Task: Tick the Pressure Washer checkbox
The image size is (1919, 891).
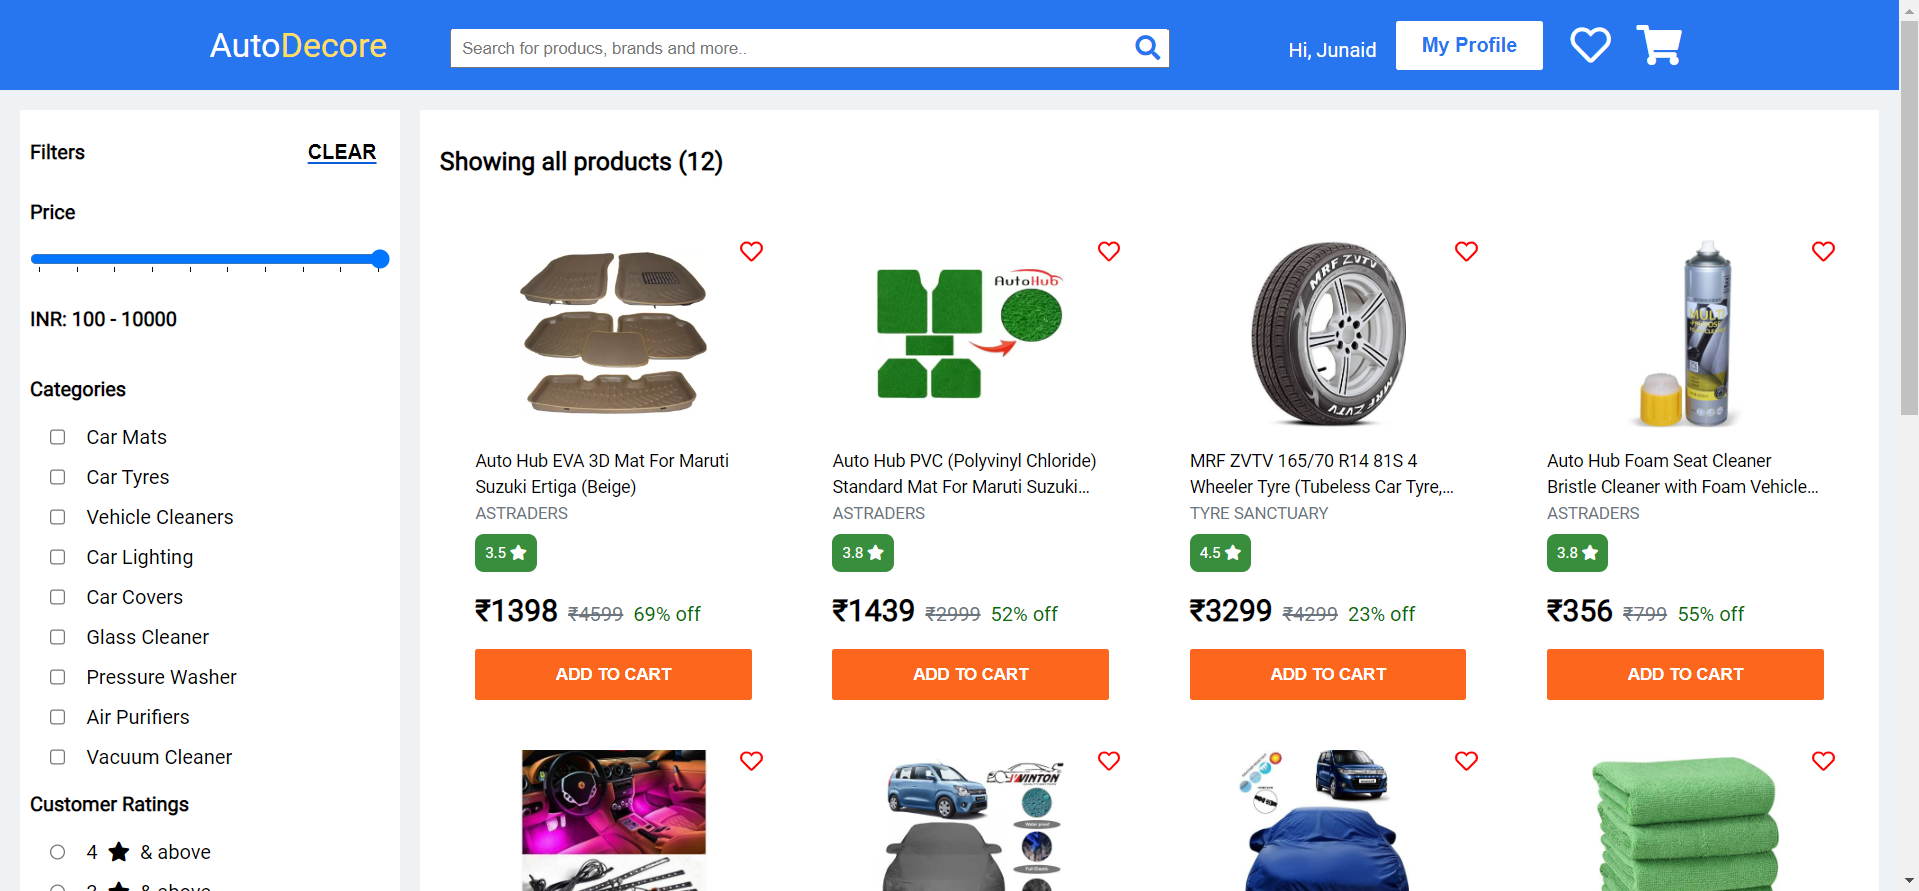Action: tap(58, 677)
